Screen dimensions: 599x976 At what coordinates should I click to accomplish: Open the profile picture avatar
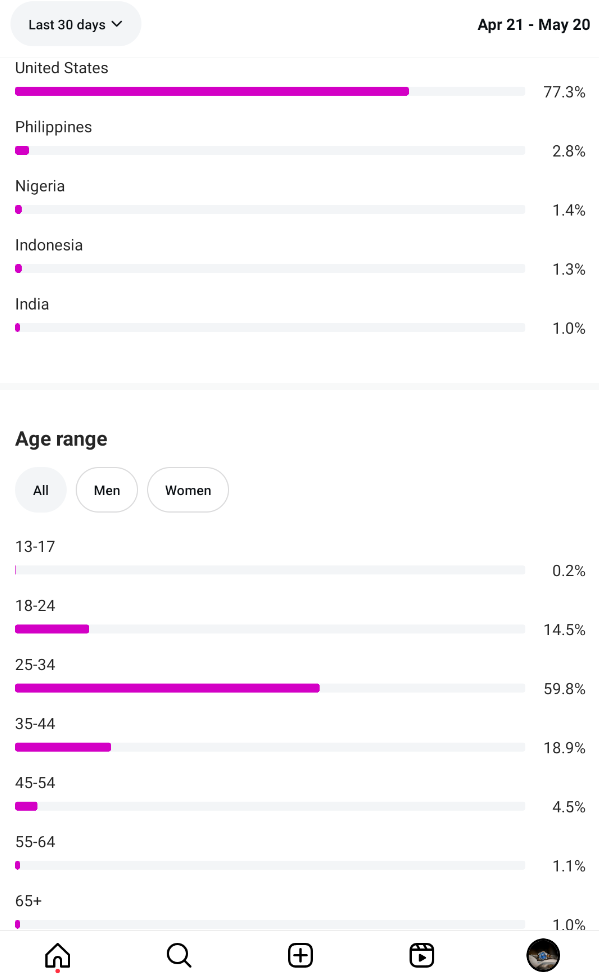pyautogui.click(x=543, y=955)
